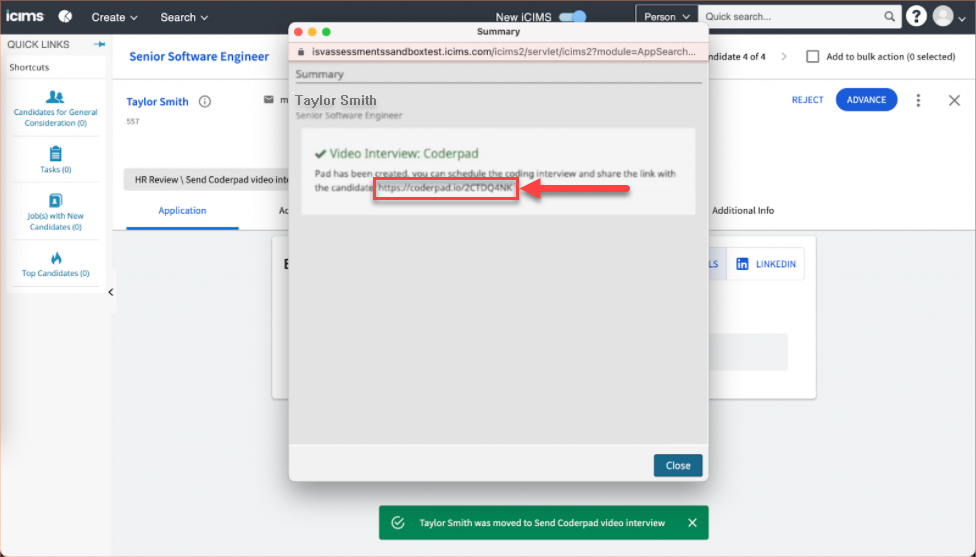Click the email envelope icon
The height and width of the screenshot is (557, 976).
(268, 100)
